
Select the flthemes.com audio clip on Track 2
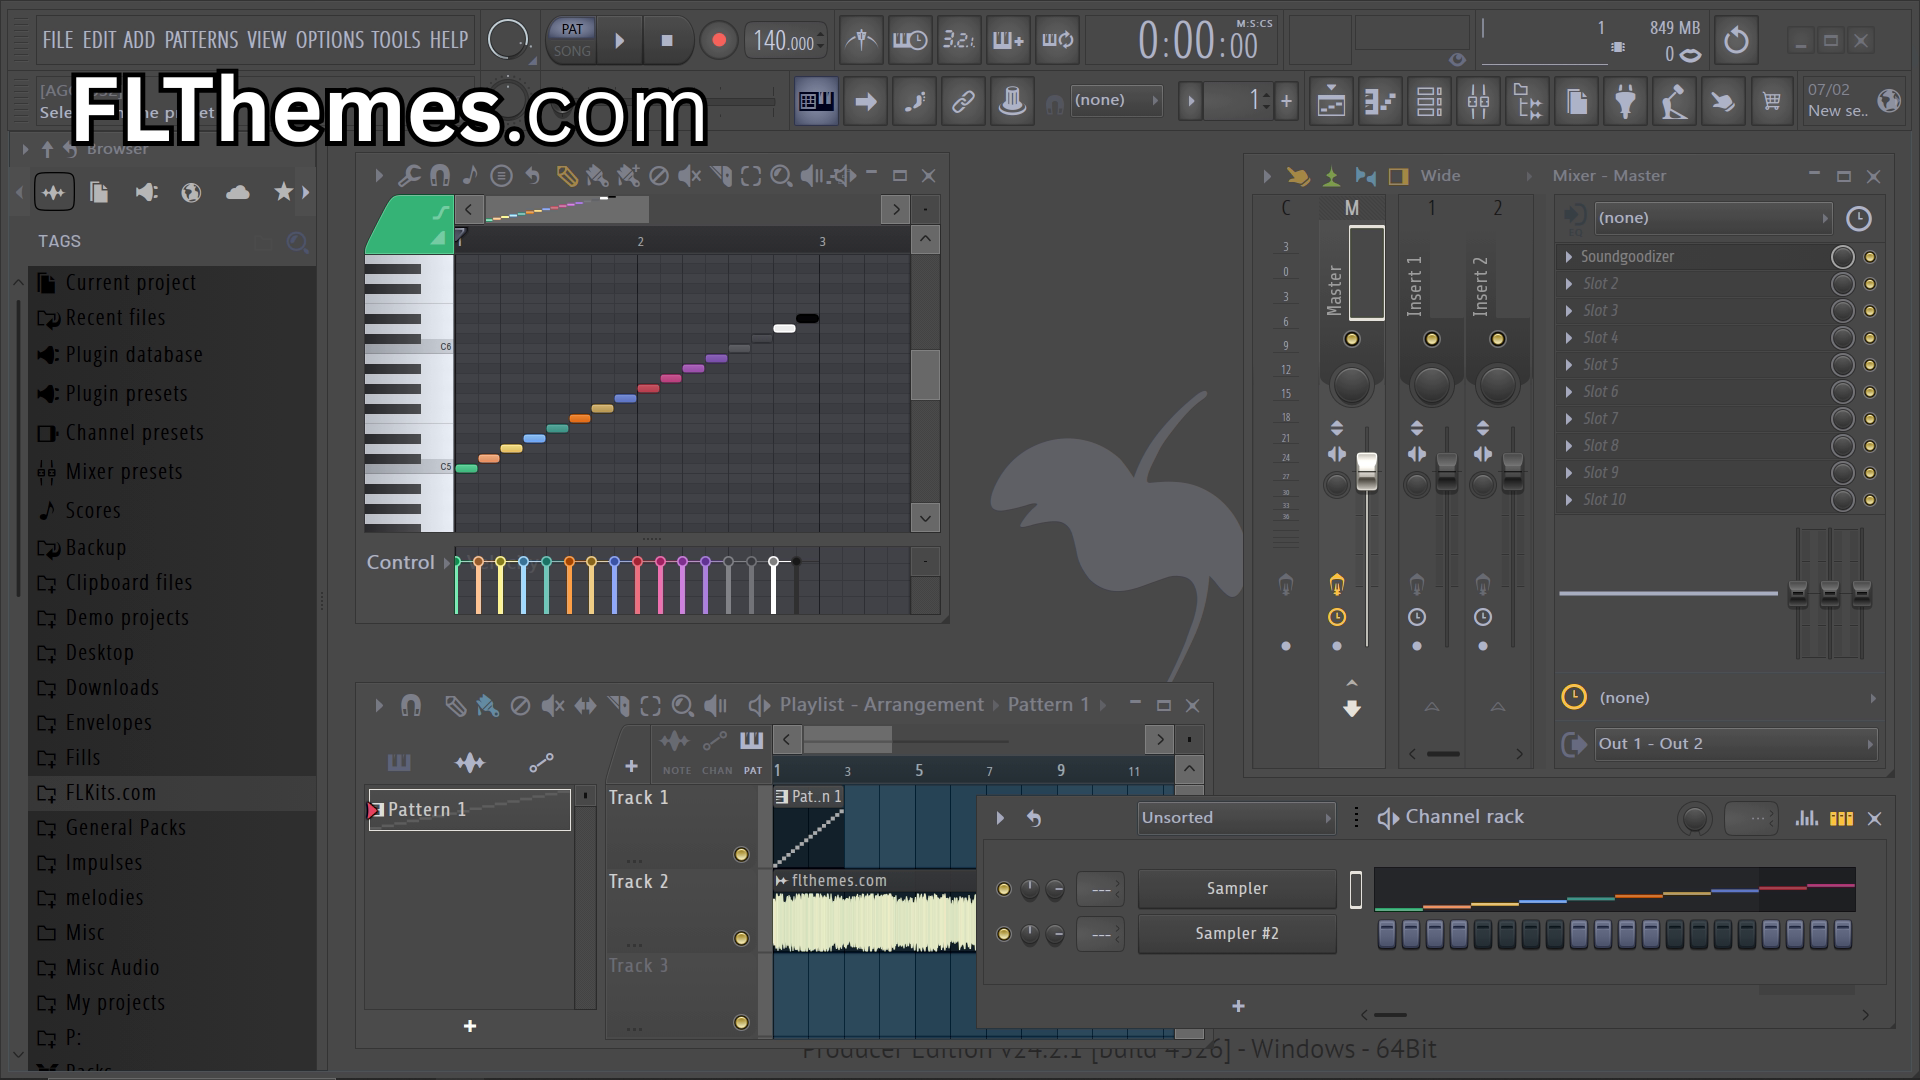click(874, 911)
